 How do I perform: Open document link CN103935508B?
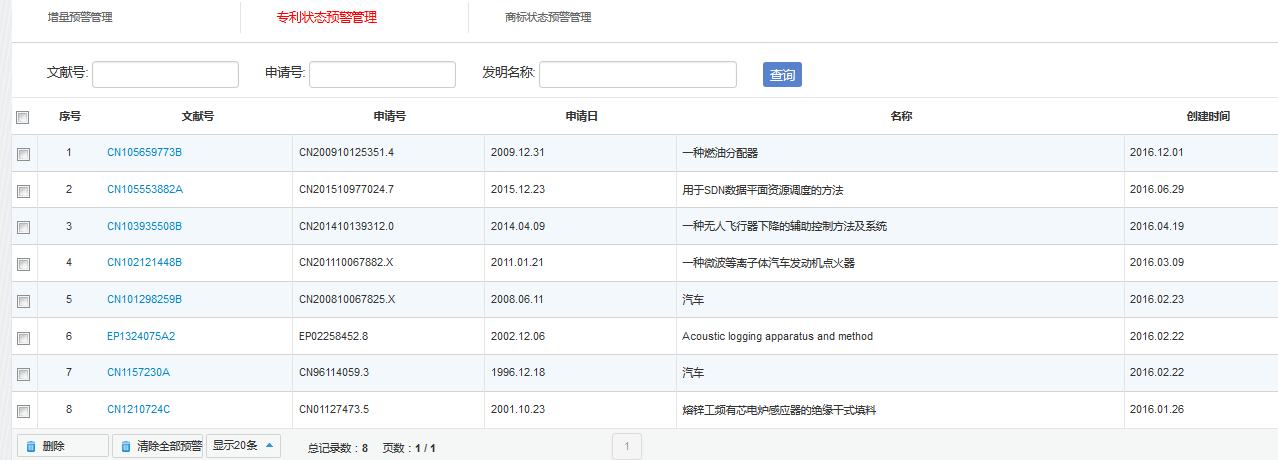[x=144, y=226]
